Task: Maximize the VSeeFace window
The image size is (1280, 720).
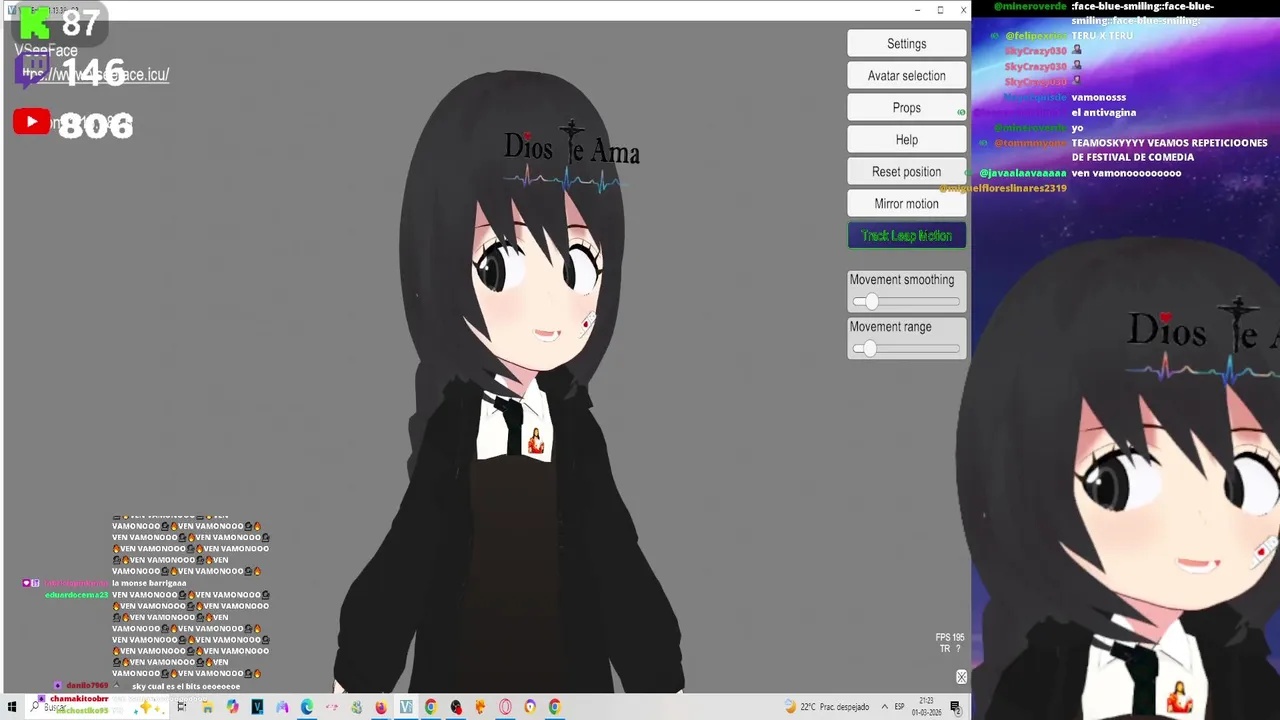Action: point(940,10)
